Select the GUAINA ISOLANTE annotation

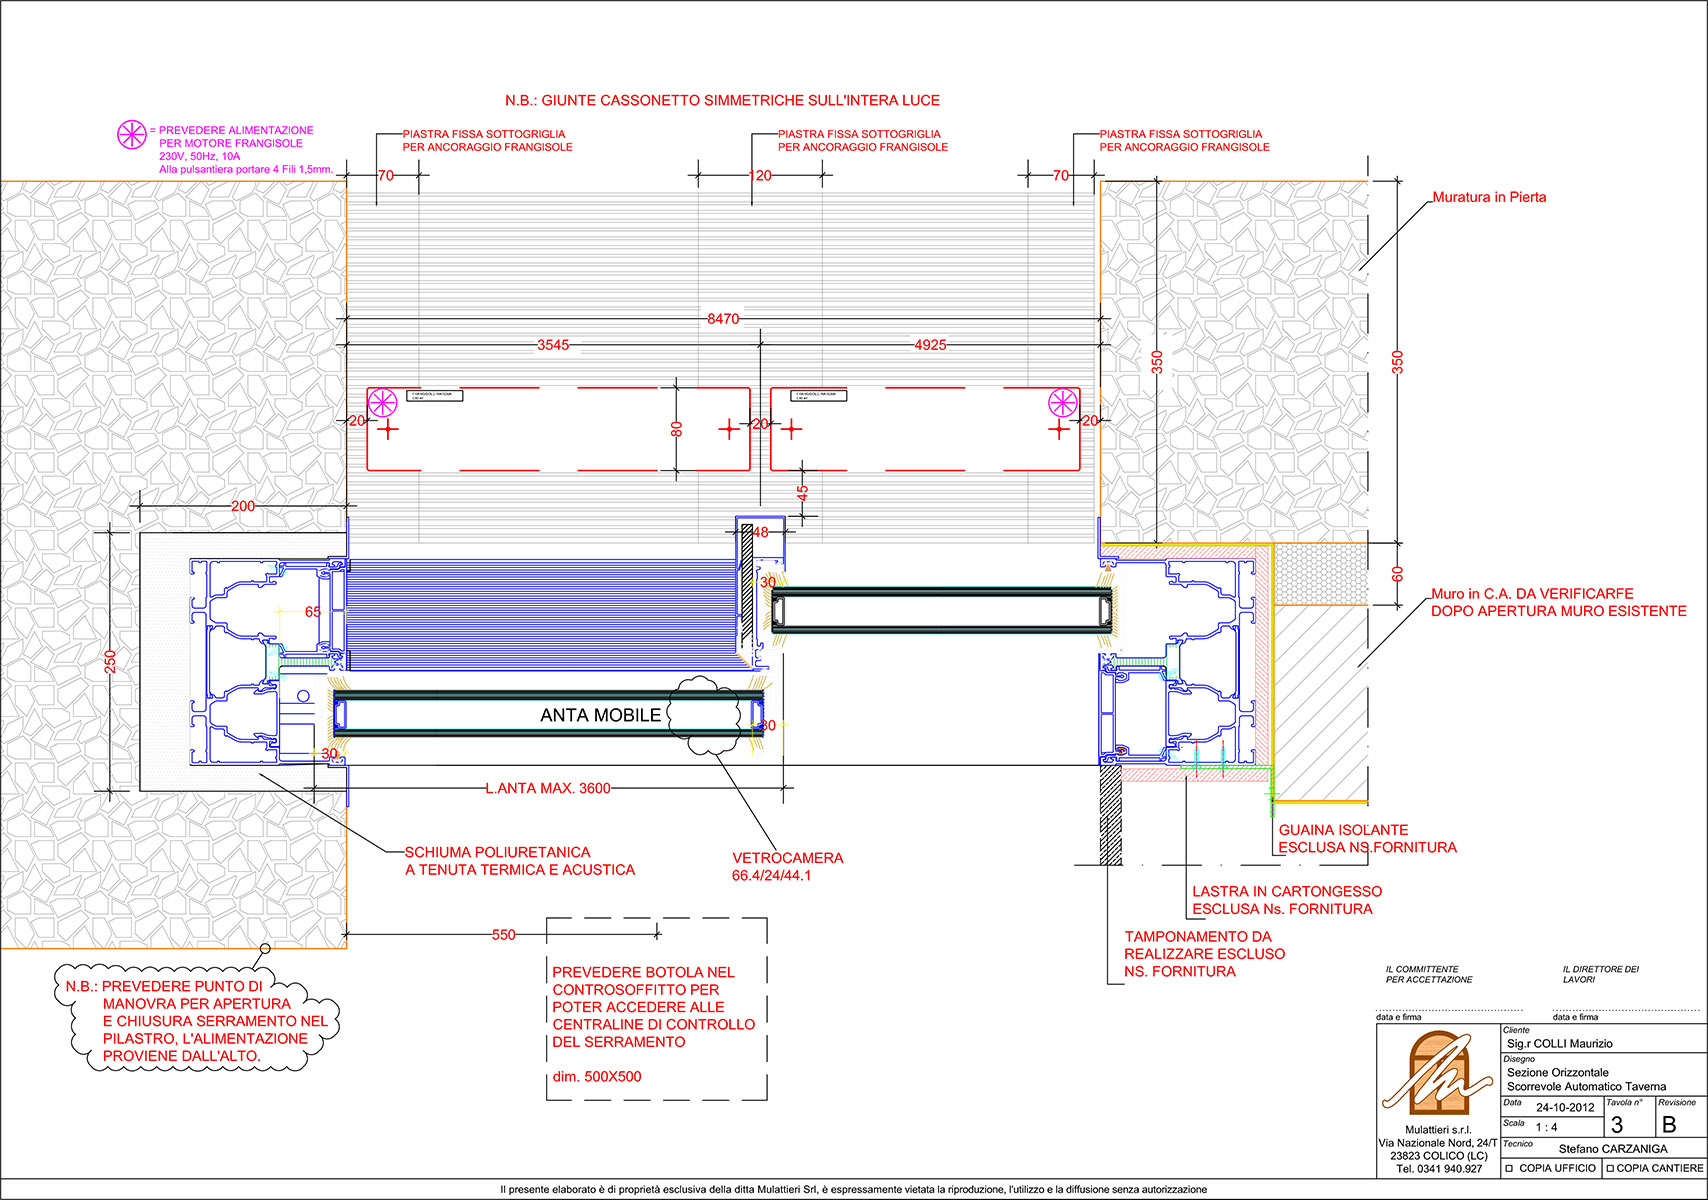1367,839
